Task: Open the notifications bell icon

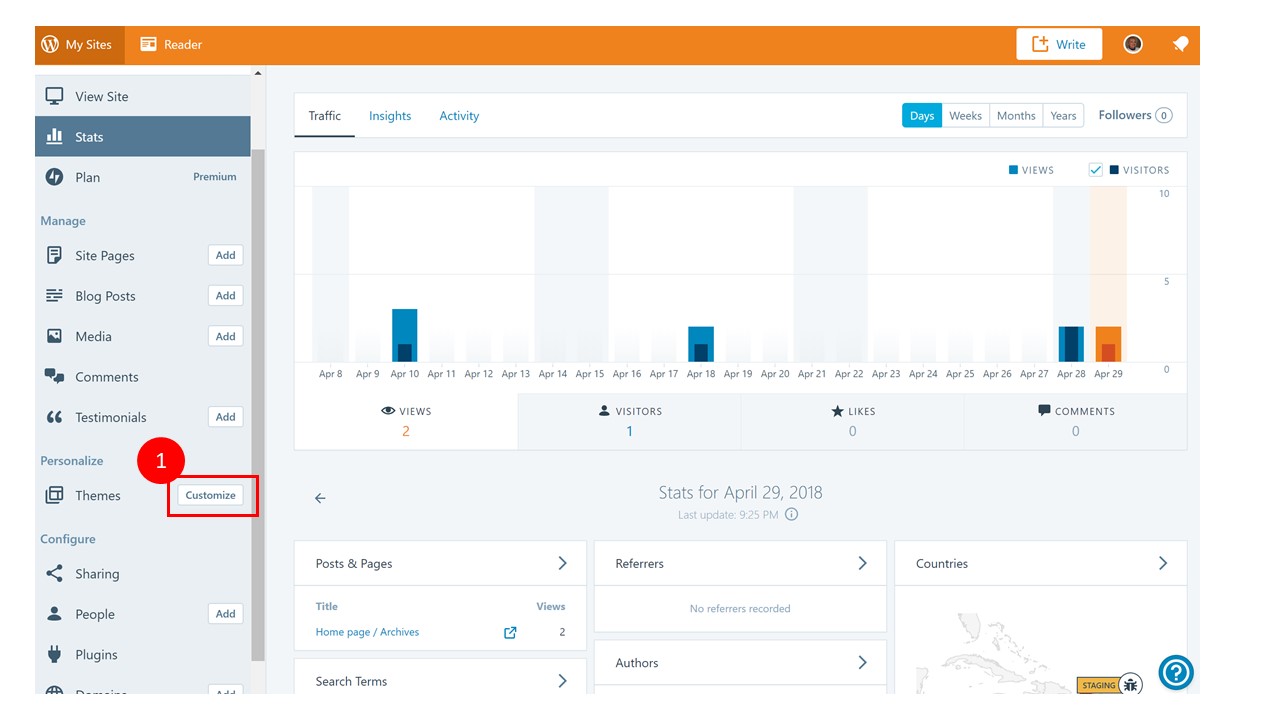Action: tap(1180, 44)
